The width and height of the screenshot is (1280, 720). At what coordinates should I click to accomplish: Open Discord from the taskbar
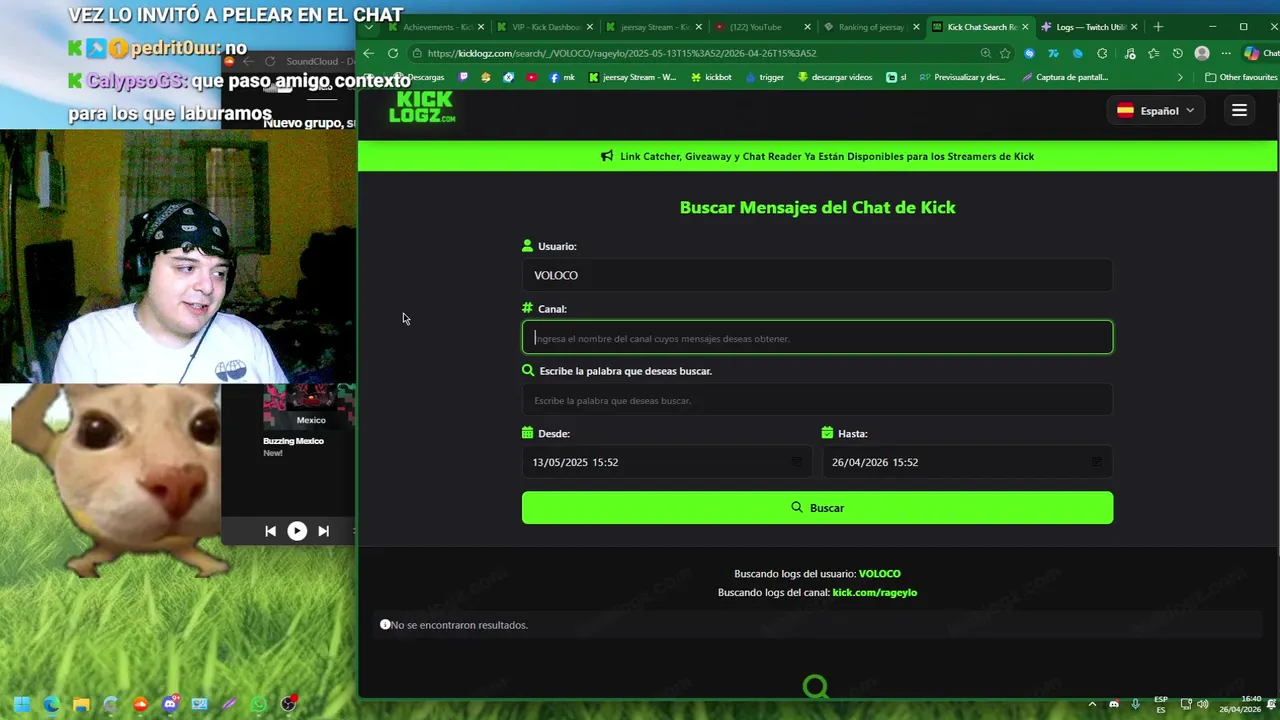(170, 704)
